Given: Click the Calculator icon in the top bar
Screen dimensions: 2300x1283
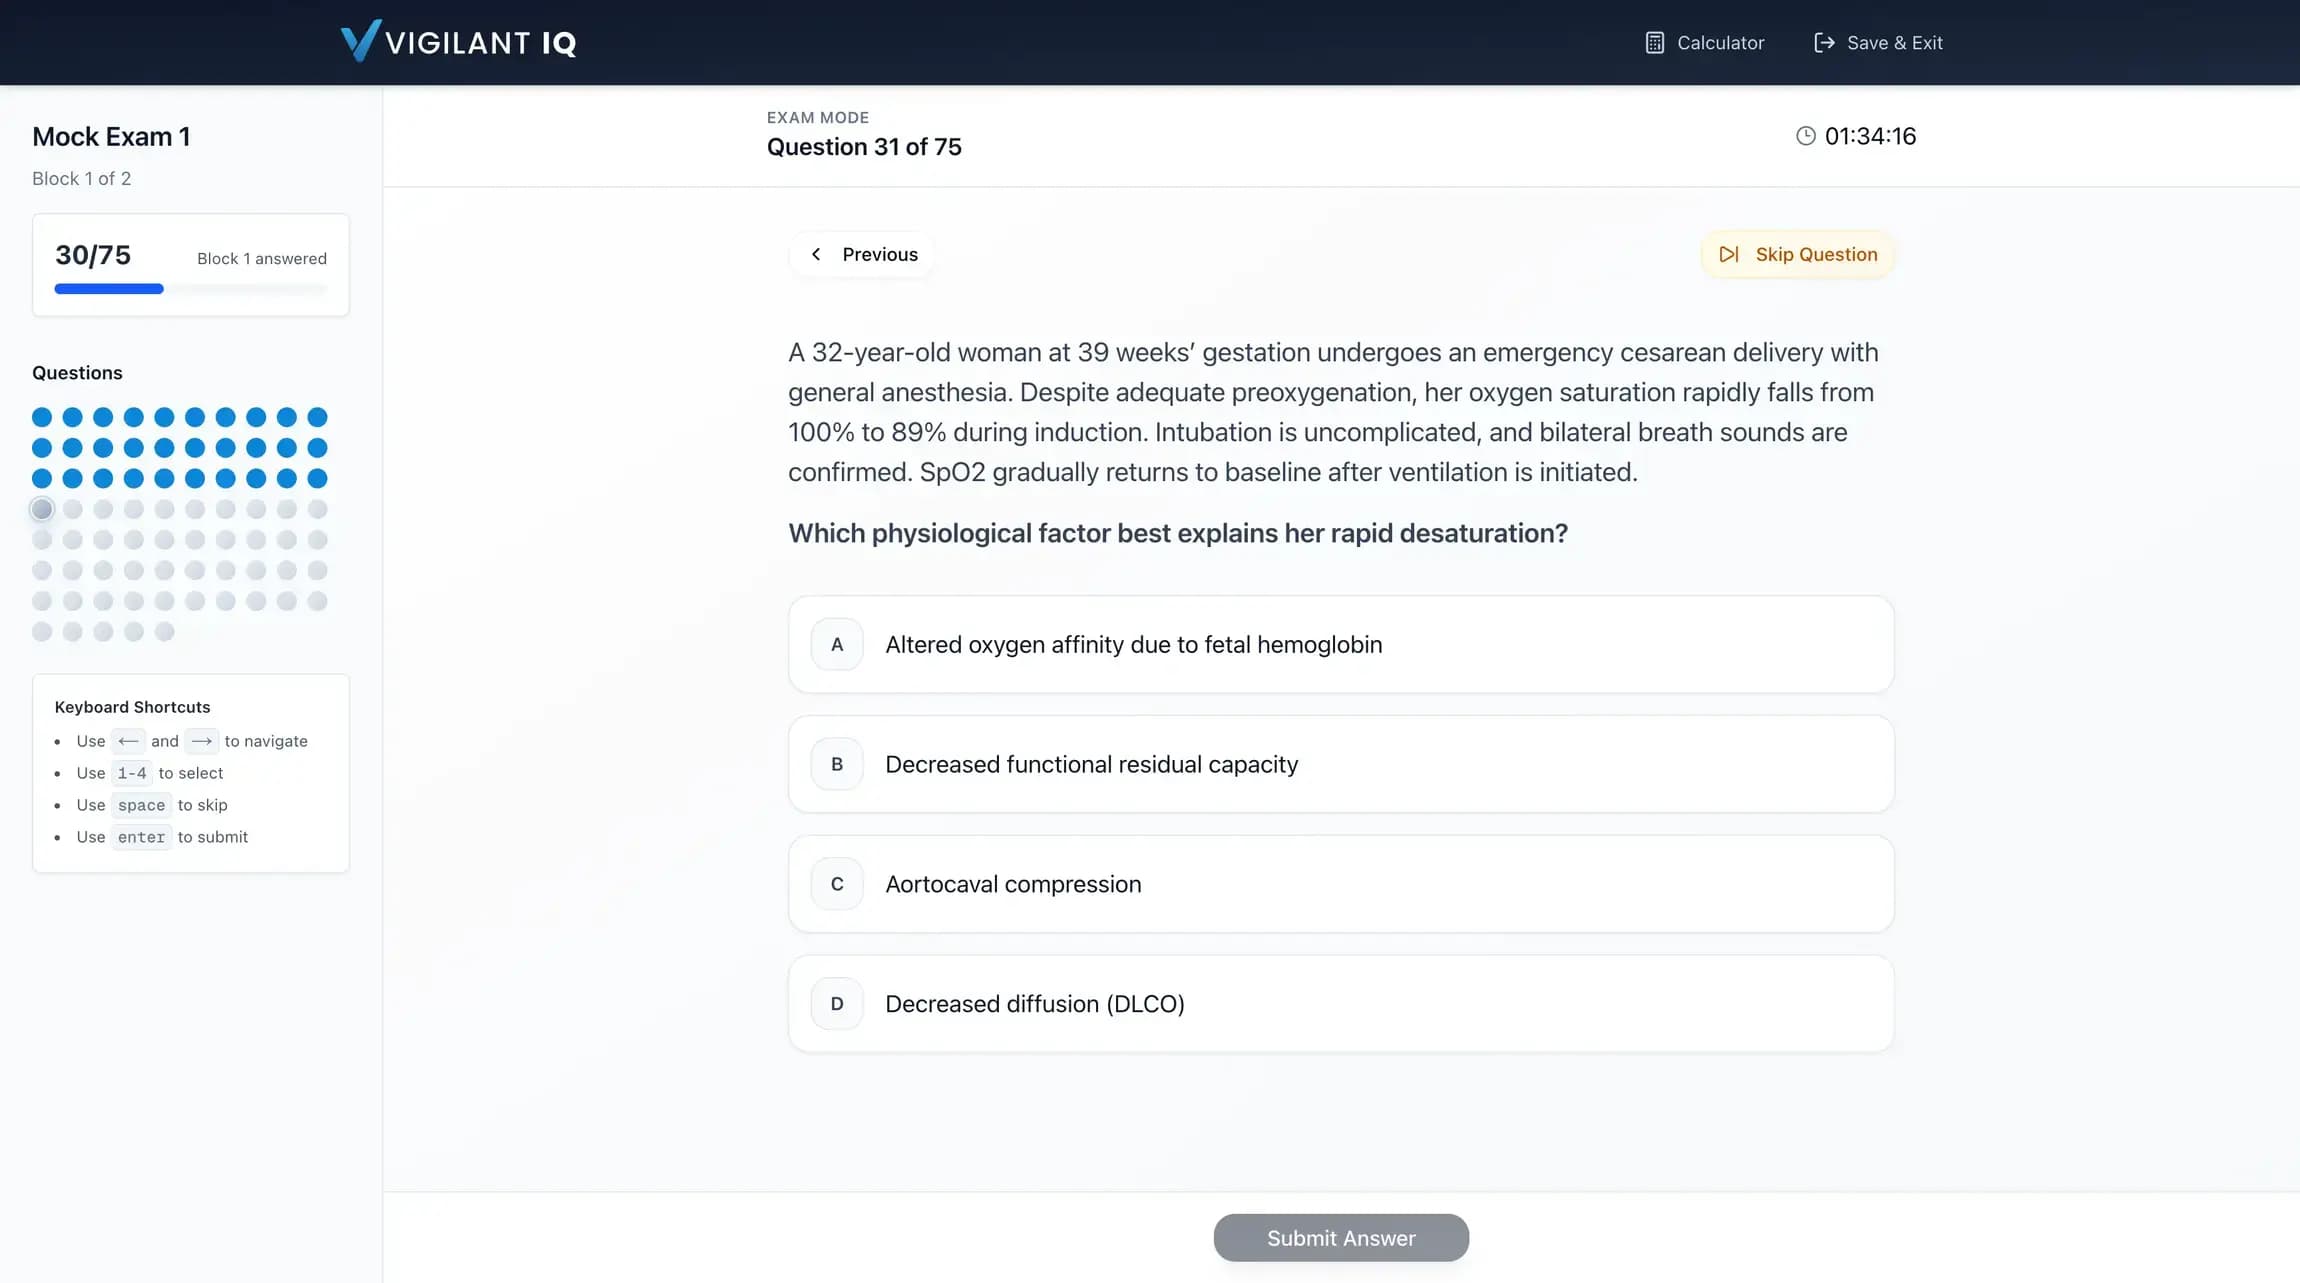Looking at the screenshot, I should pyautogui.click(x=1654, y=42).
